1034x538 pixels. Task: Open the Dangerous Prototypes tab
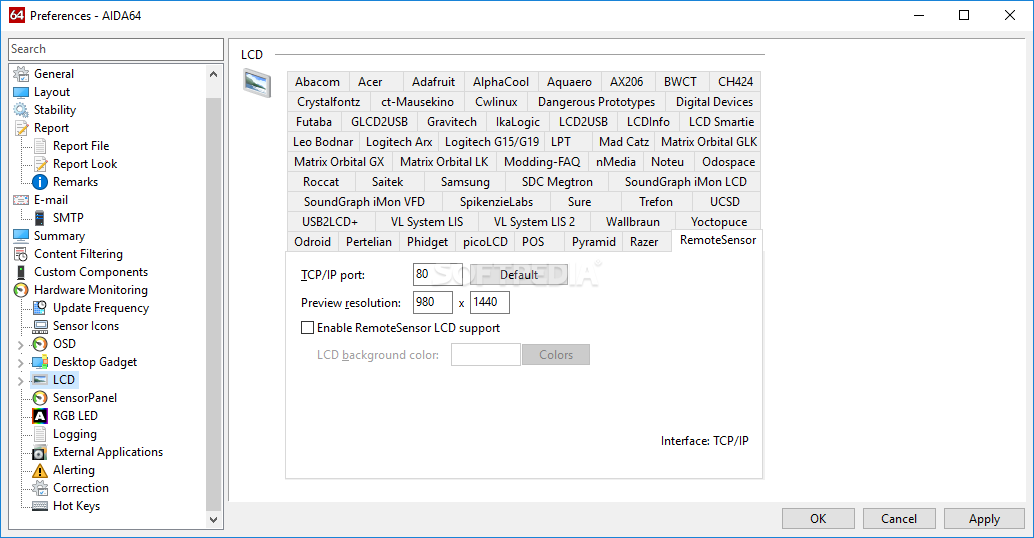click(596, 102)
